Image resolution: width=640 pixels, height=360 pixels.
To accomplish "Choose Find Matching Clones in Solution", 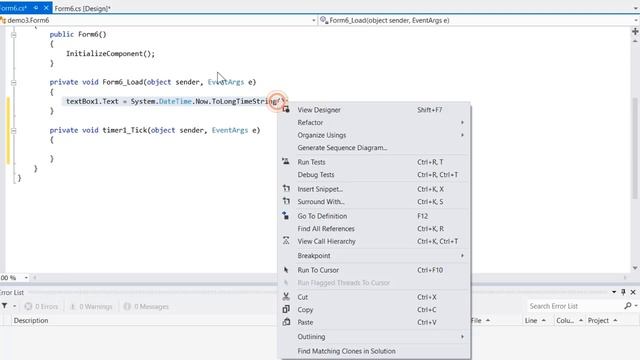I will pyautogui.click(x=374, y=351).
